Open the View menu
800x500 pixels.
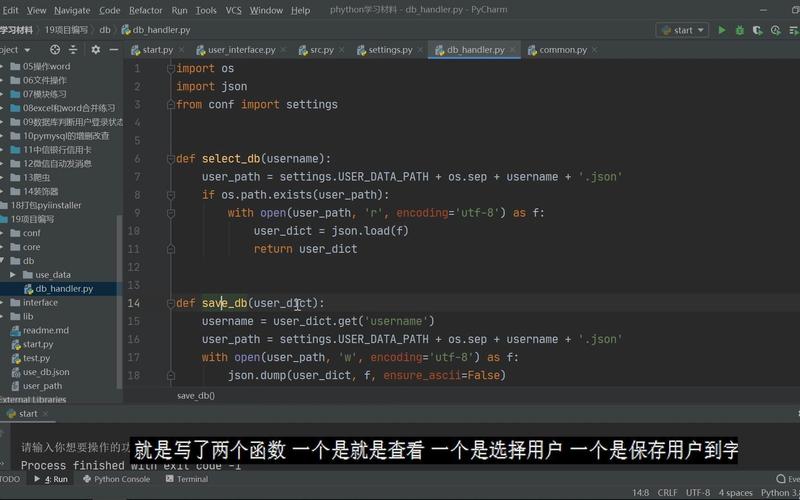point(36,10)
